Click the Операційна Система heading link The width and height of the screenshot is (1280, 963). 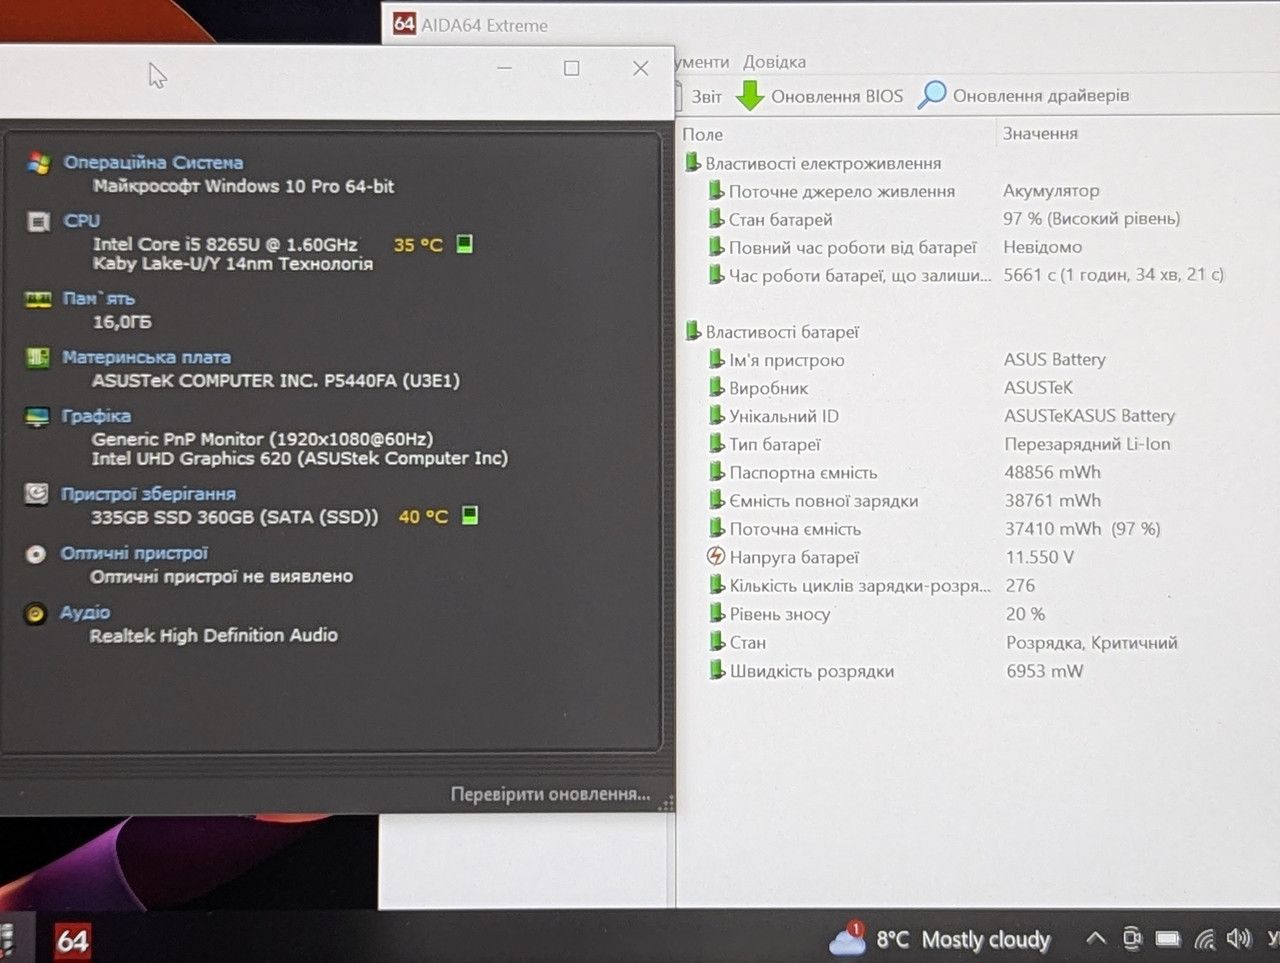pyautogui.click(x=153, y=162)
